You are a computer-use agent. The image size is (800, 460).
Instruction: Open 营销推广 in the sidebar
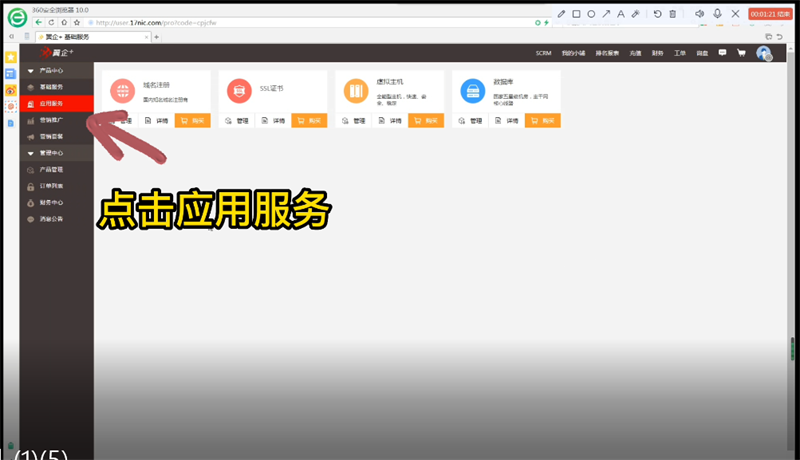57,120
